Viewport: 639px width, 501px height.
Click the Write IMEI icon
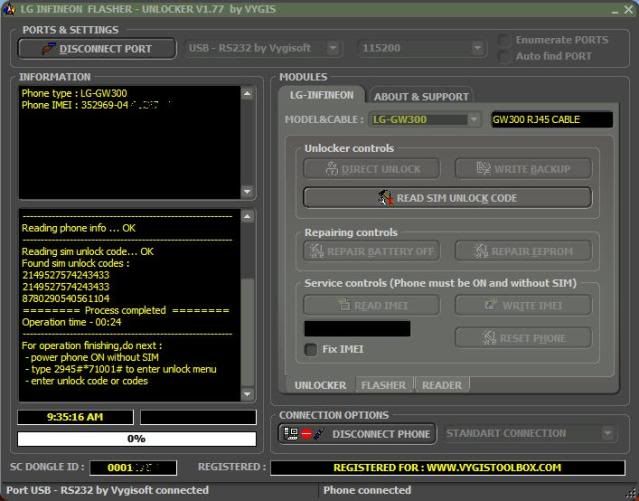(490, 305)
